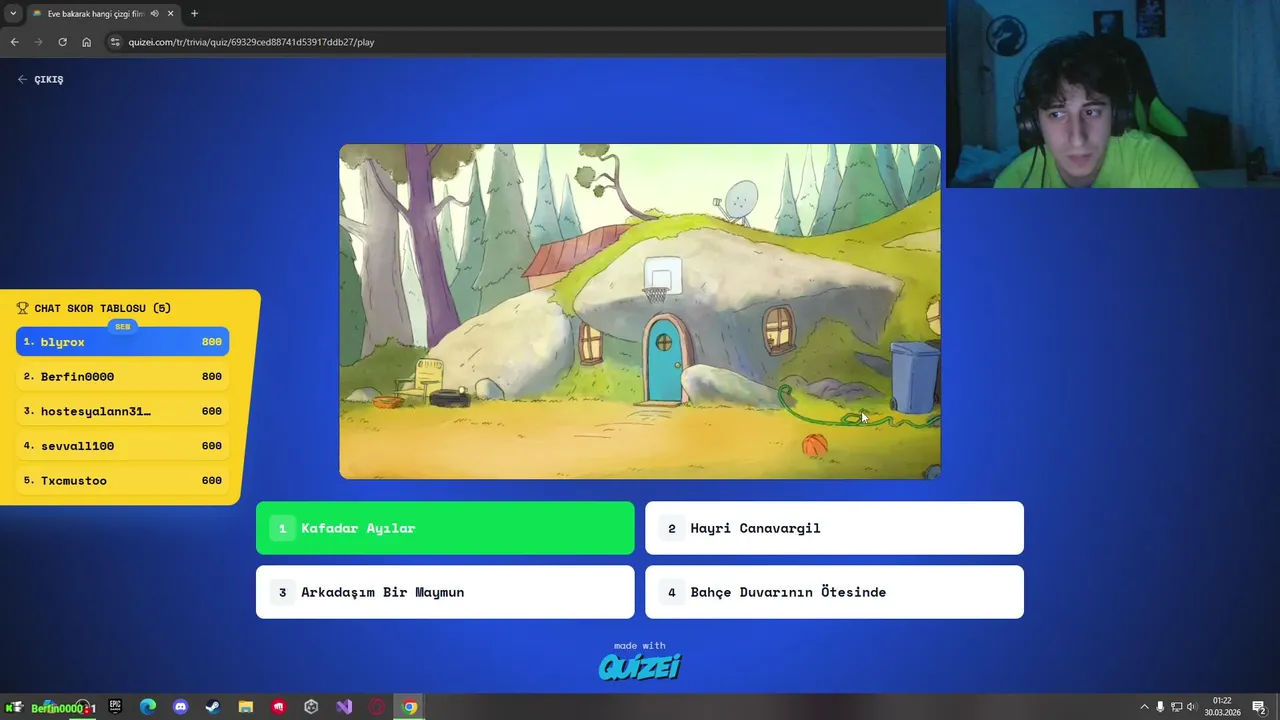This screenshot has height=720, width=1280.
Task: Select hostesyalann31 row in the scoreboard
Action: pyautogui.click(x=122, y=411)
